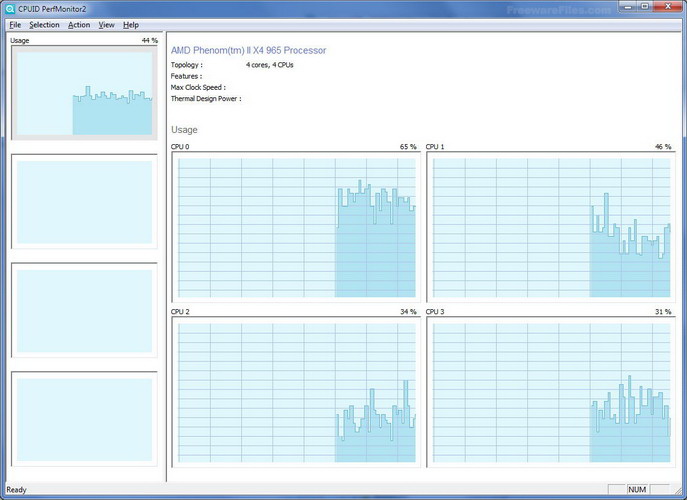Click the '44 %' overall usage value in sidebar

(149, 40)
